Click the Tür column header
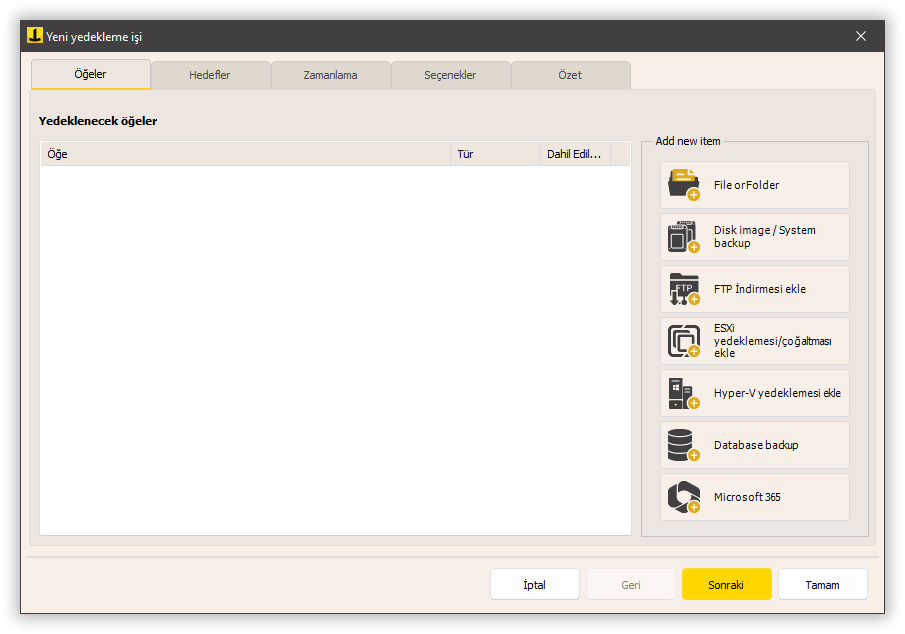This screenshot has height=634, width=905. [x=495, y=154]
